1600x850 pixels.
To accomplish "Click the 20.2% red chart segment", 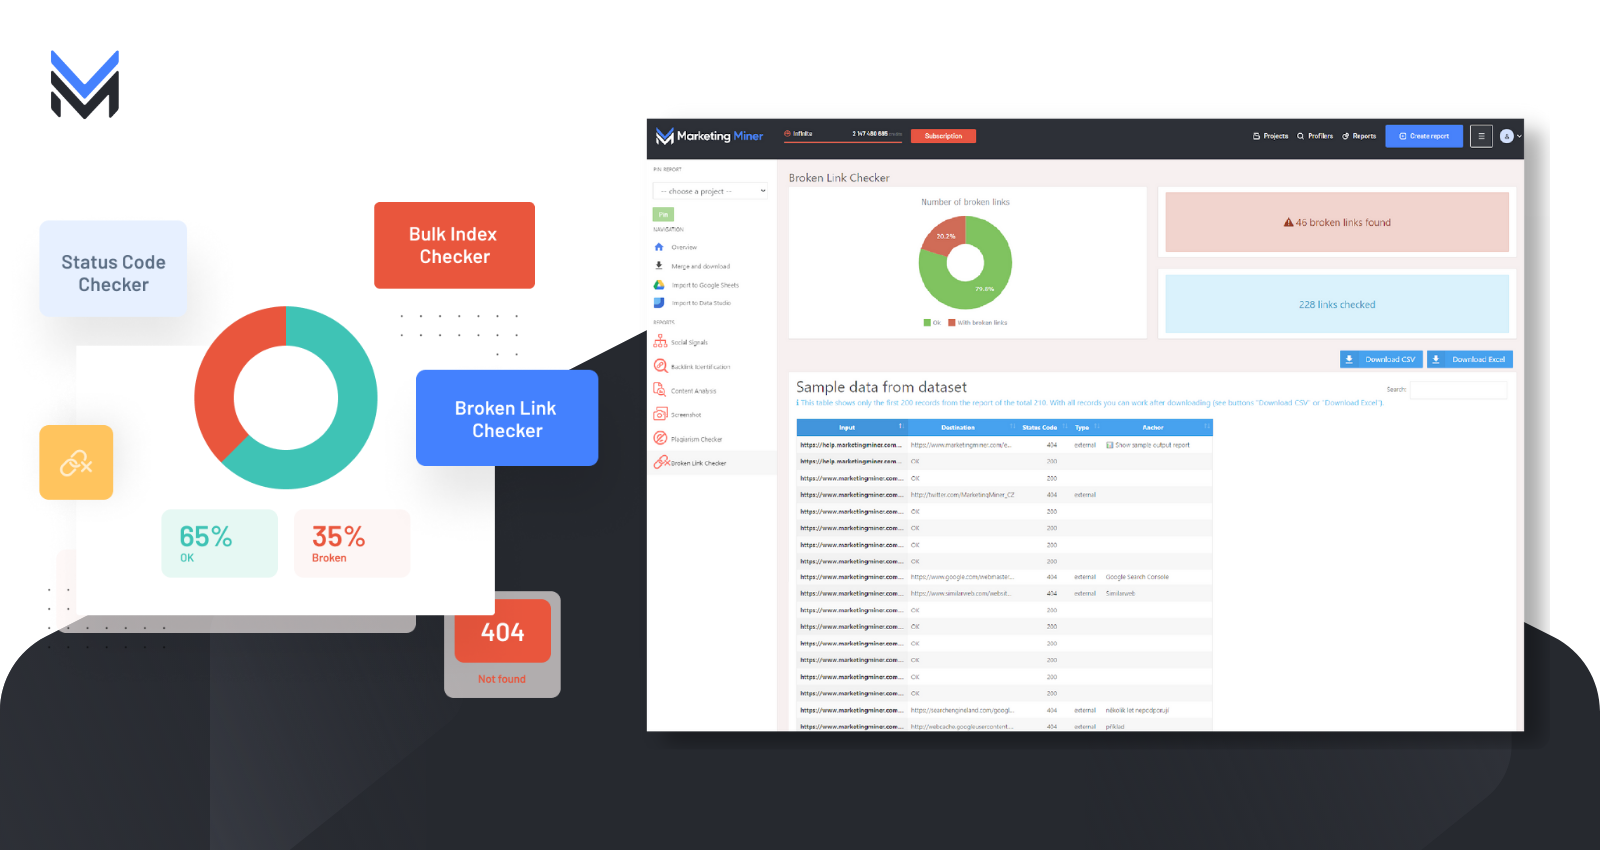I will pyautogui.click(x=944, y=237).
